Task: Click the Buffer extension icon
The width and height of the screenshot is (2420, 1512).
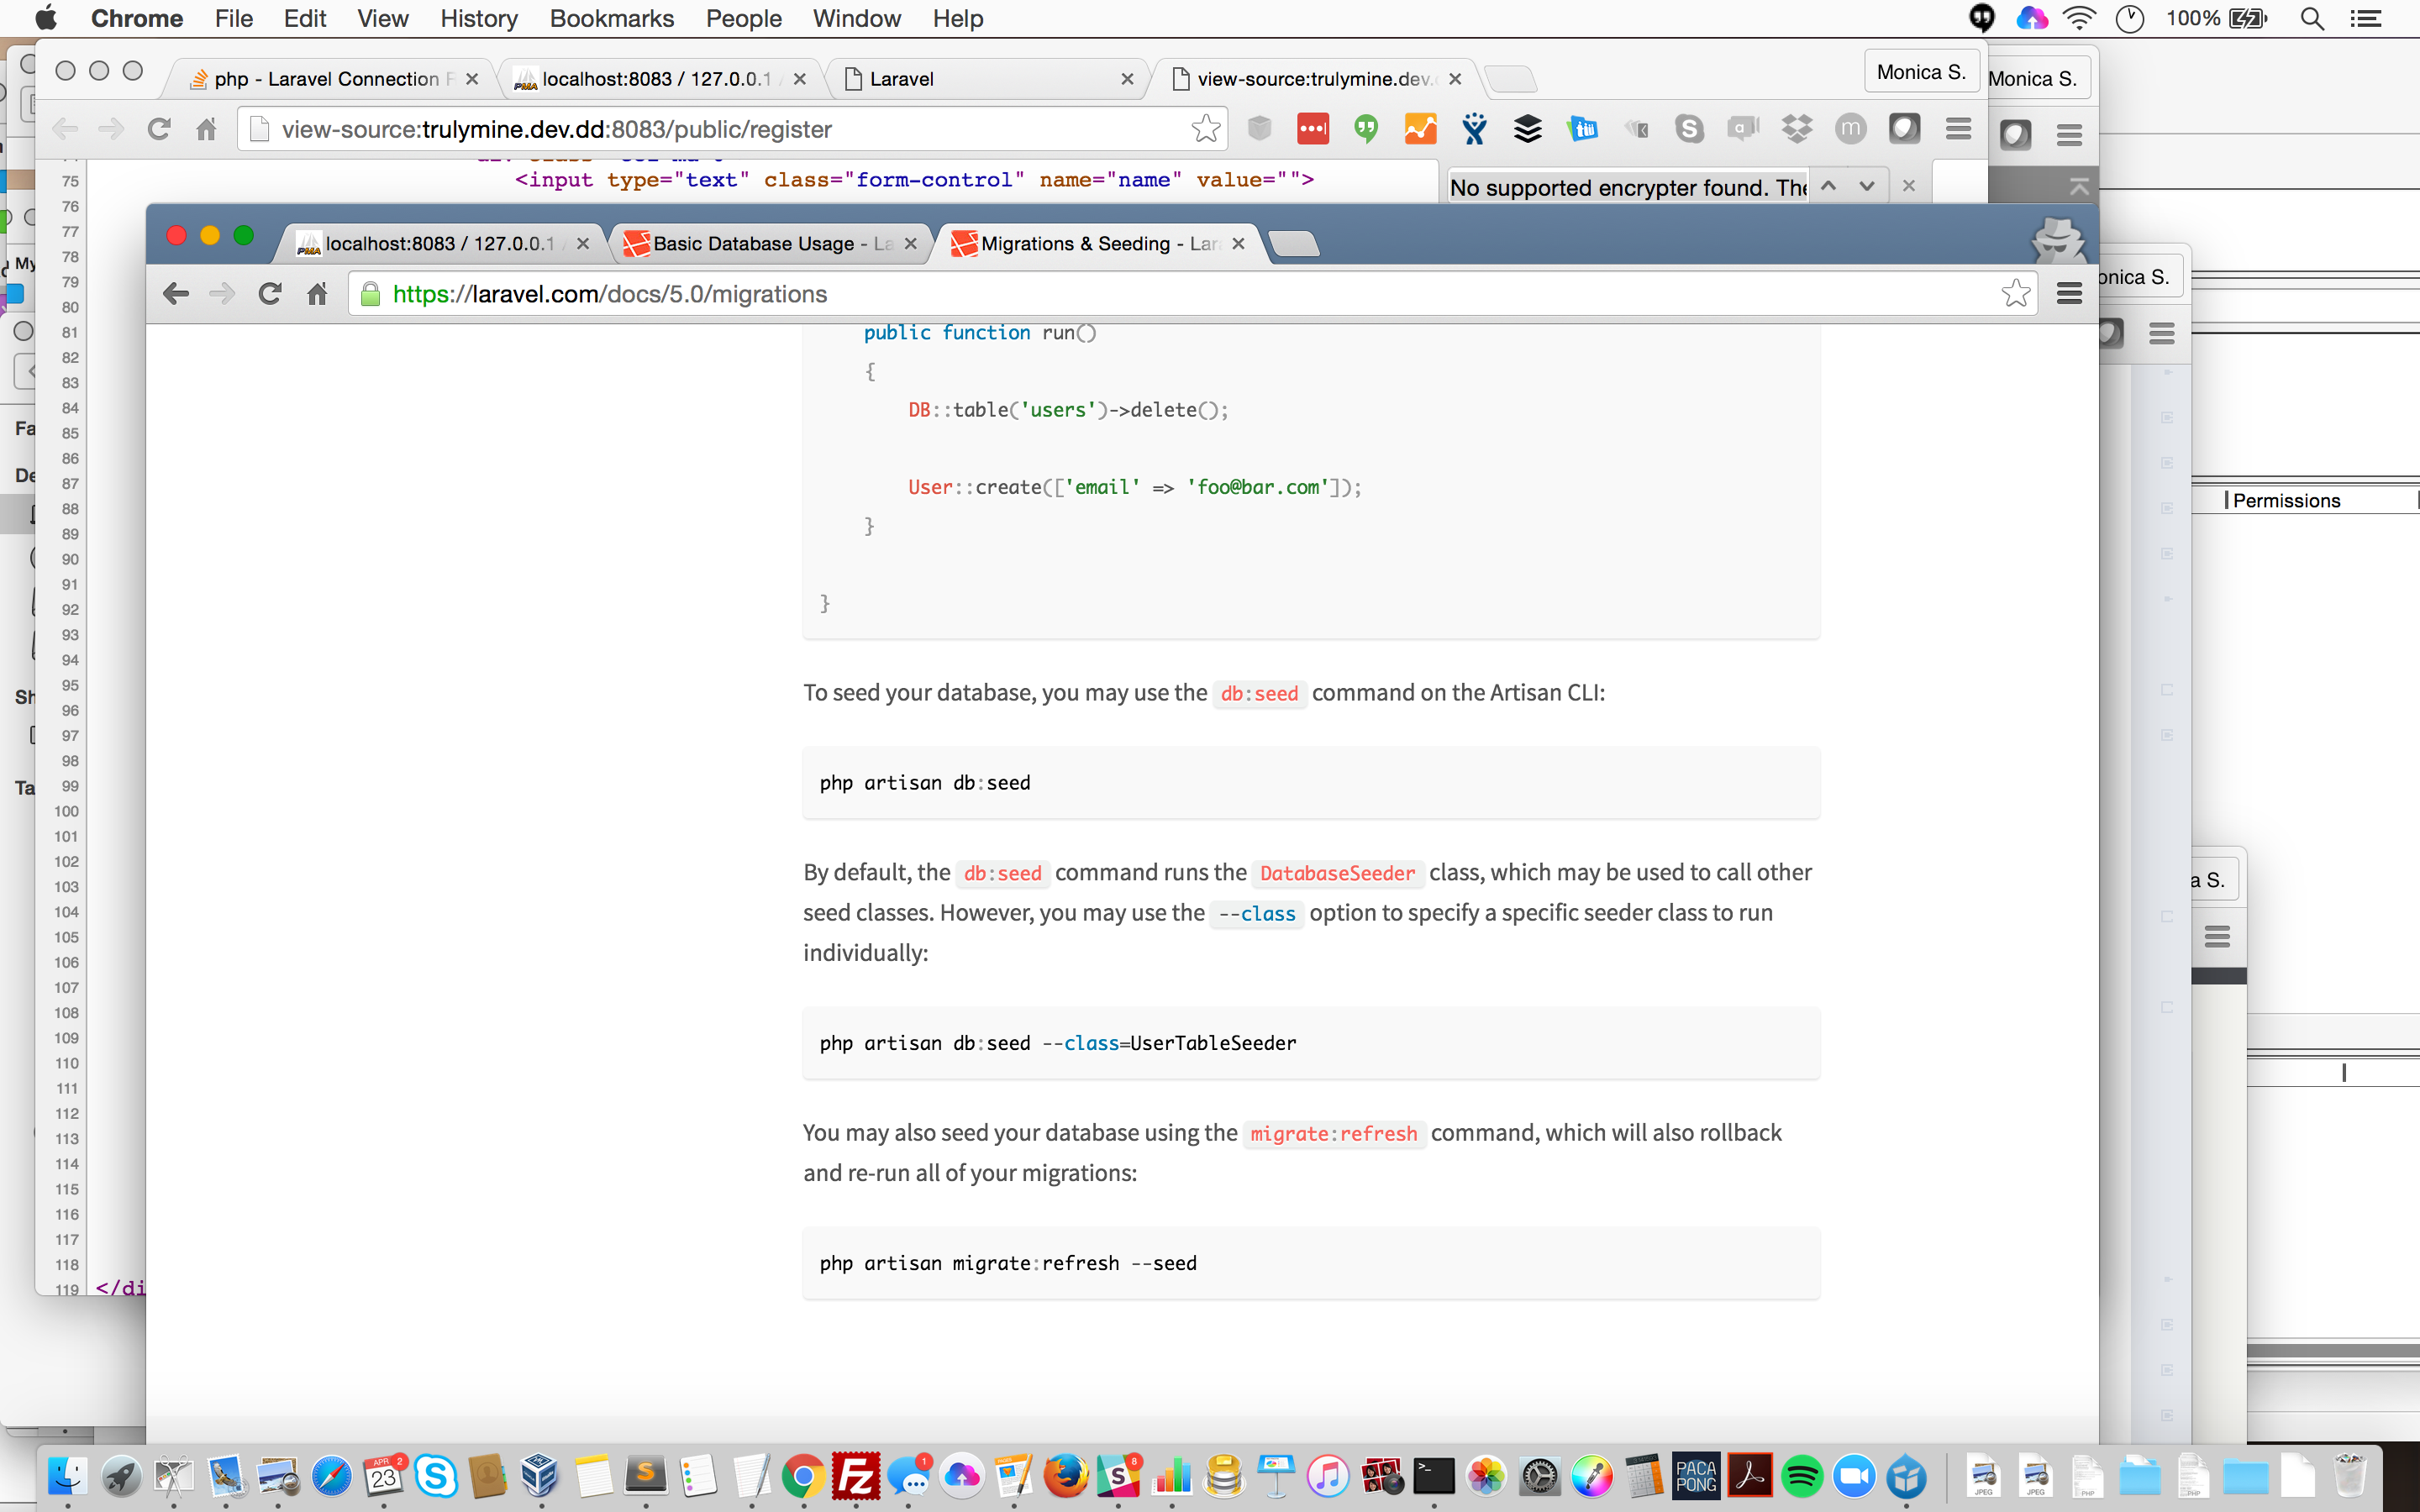Action: coord(1527,129)
